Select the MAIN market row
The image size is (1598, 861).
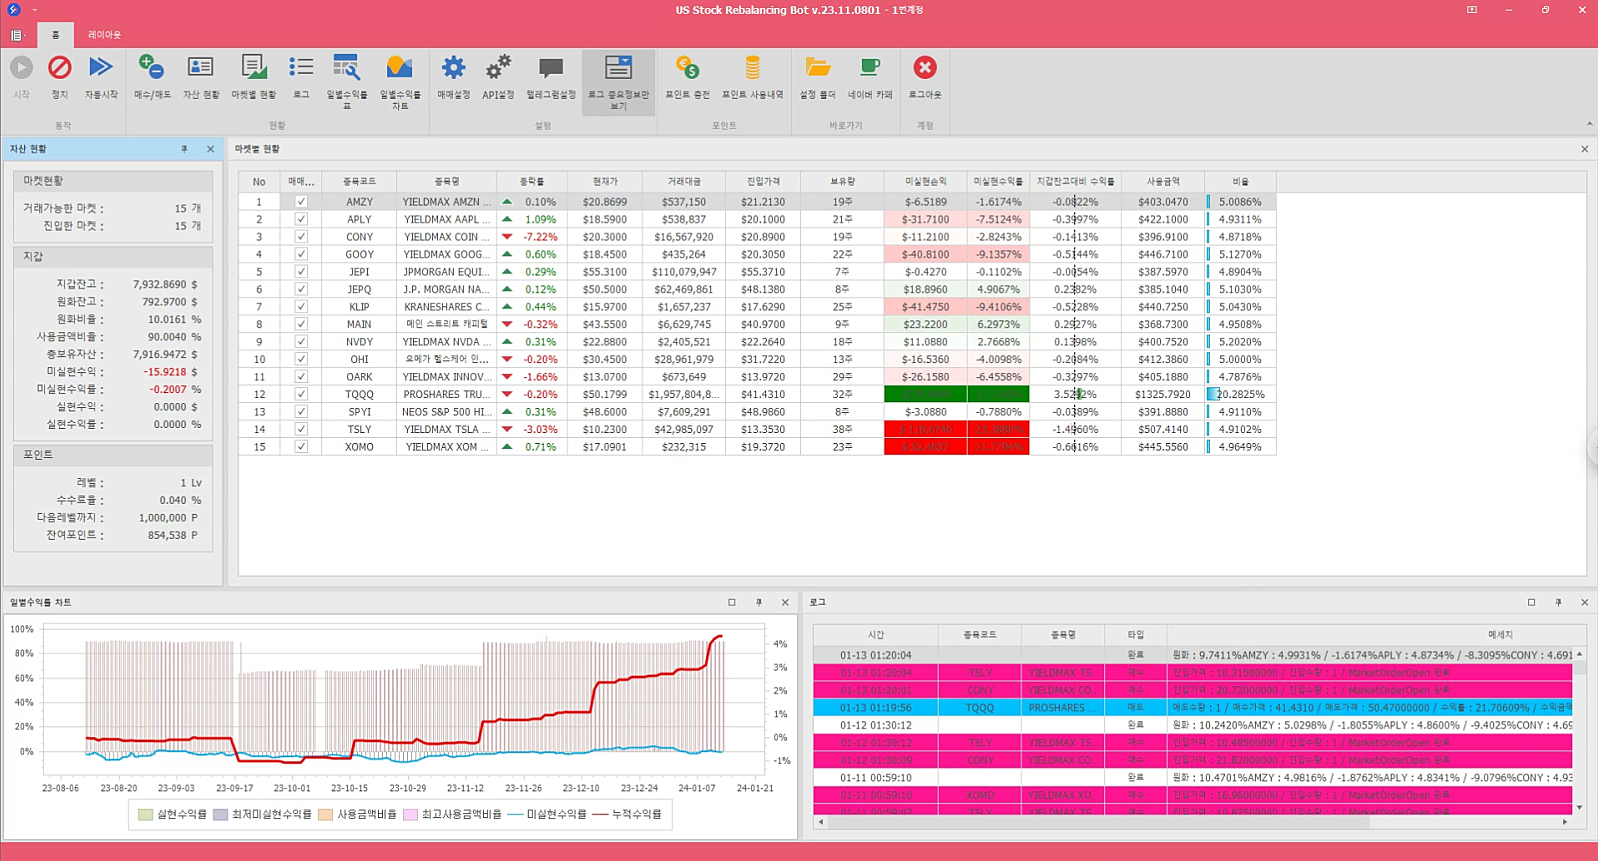(x=757, y=324)
